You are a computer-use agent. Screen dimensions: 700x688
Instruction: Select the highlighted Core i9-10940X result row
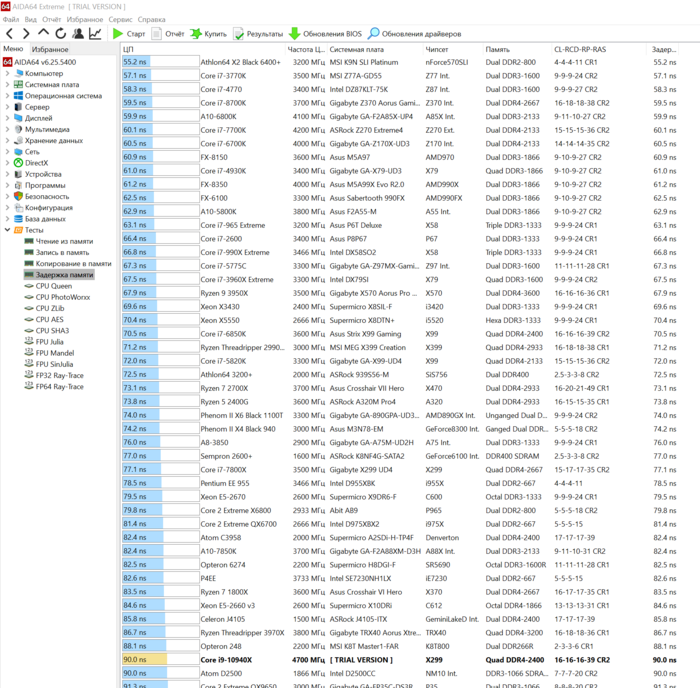click(x=400, y=659)
